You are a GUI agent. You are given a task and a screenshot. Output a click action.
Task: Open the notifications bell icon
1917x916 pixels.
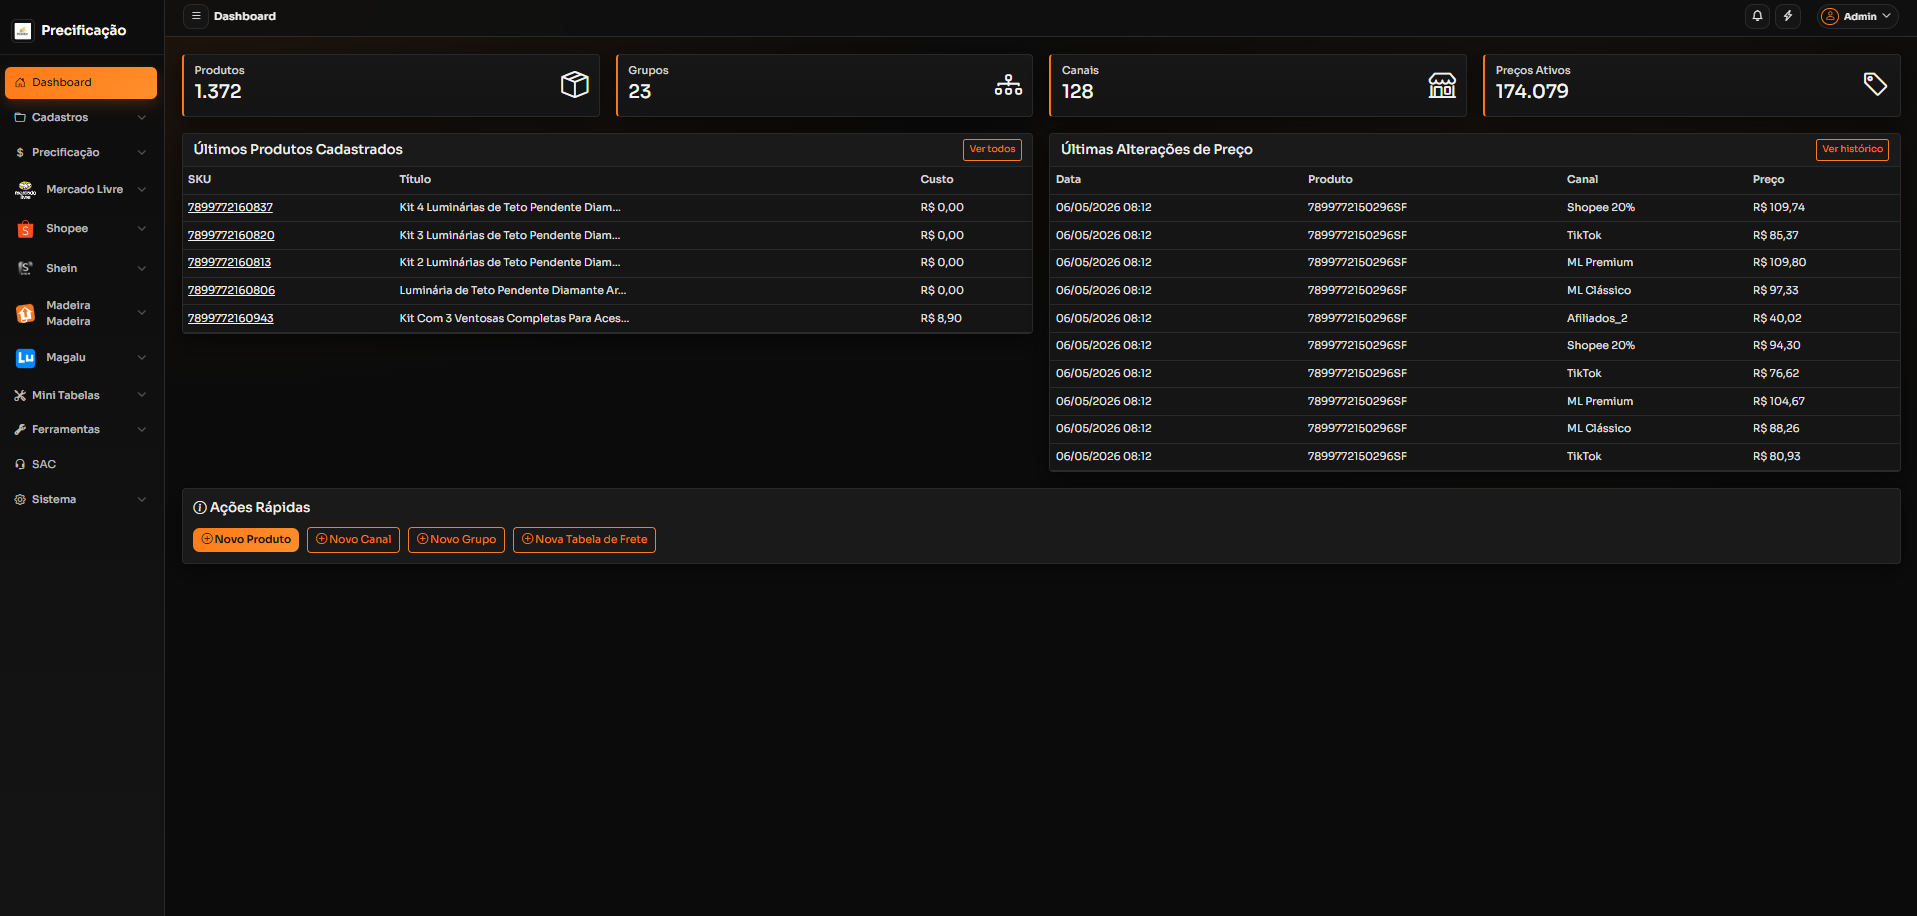pos(1757,16)
